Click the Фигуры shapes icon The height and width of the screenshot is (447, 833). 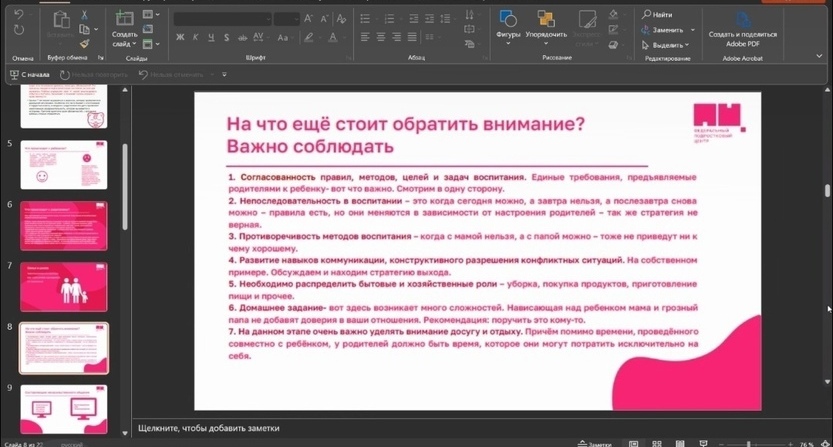(x=508, y=19)
